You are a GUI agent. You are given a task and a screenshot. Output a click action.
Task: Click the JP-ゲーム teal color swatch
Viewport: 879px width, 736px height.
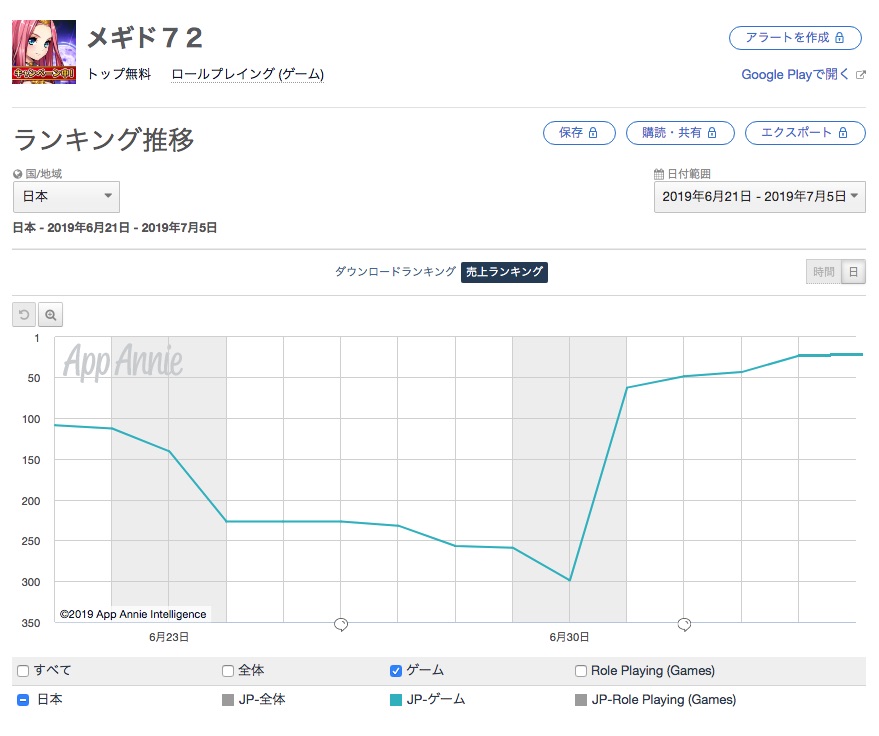396,700
